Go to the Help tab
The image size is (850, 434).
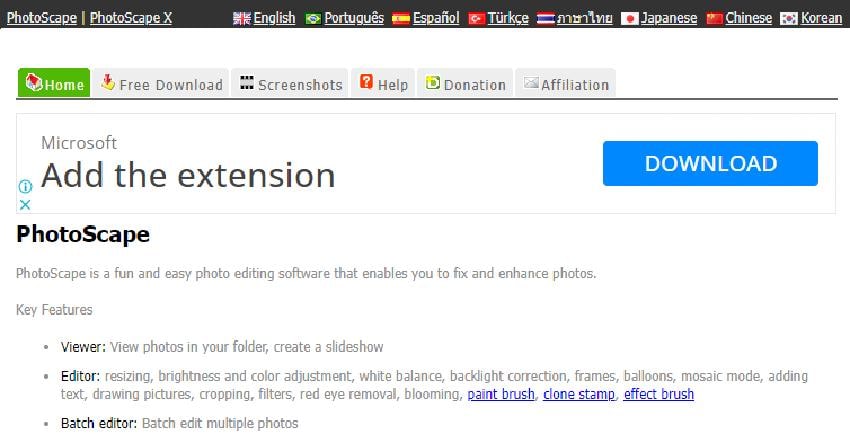tap(383, 83)
